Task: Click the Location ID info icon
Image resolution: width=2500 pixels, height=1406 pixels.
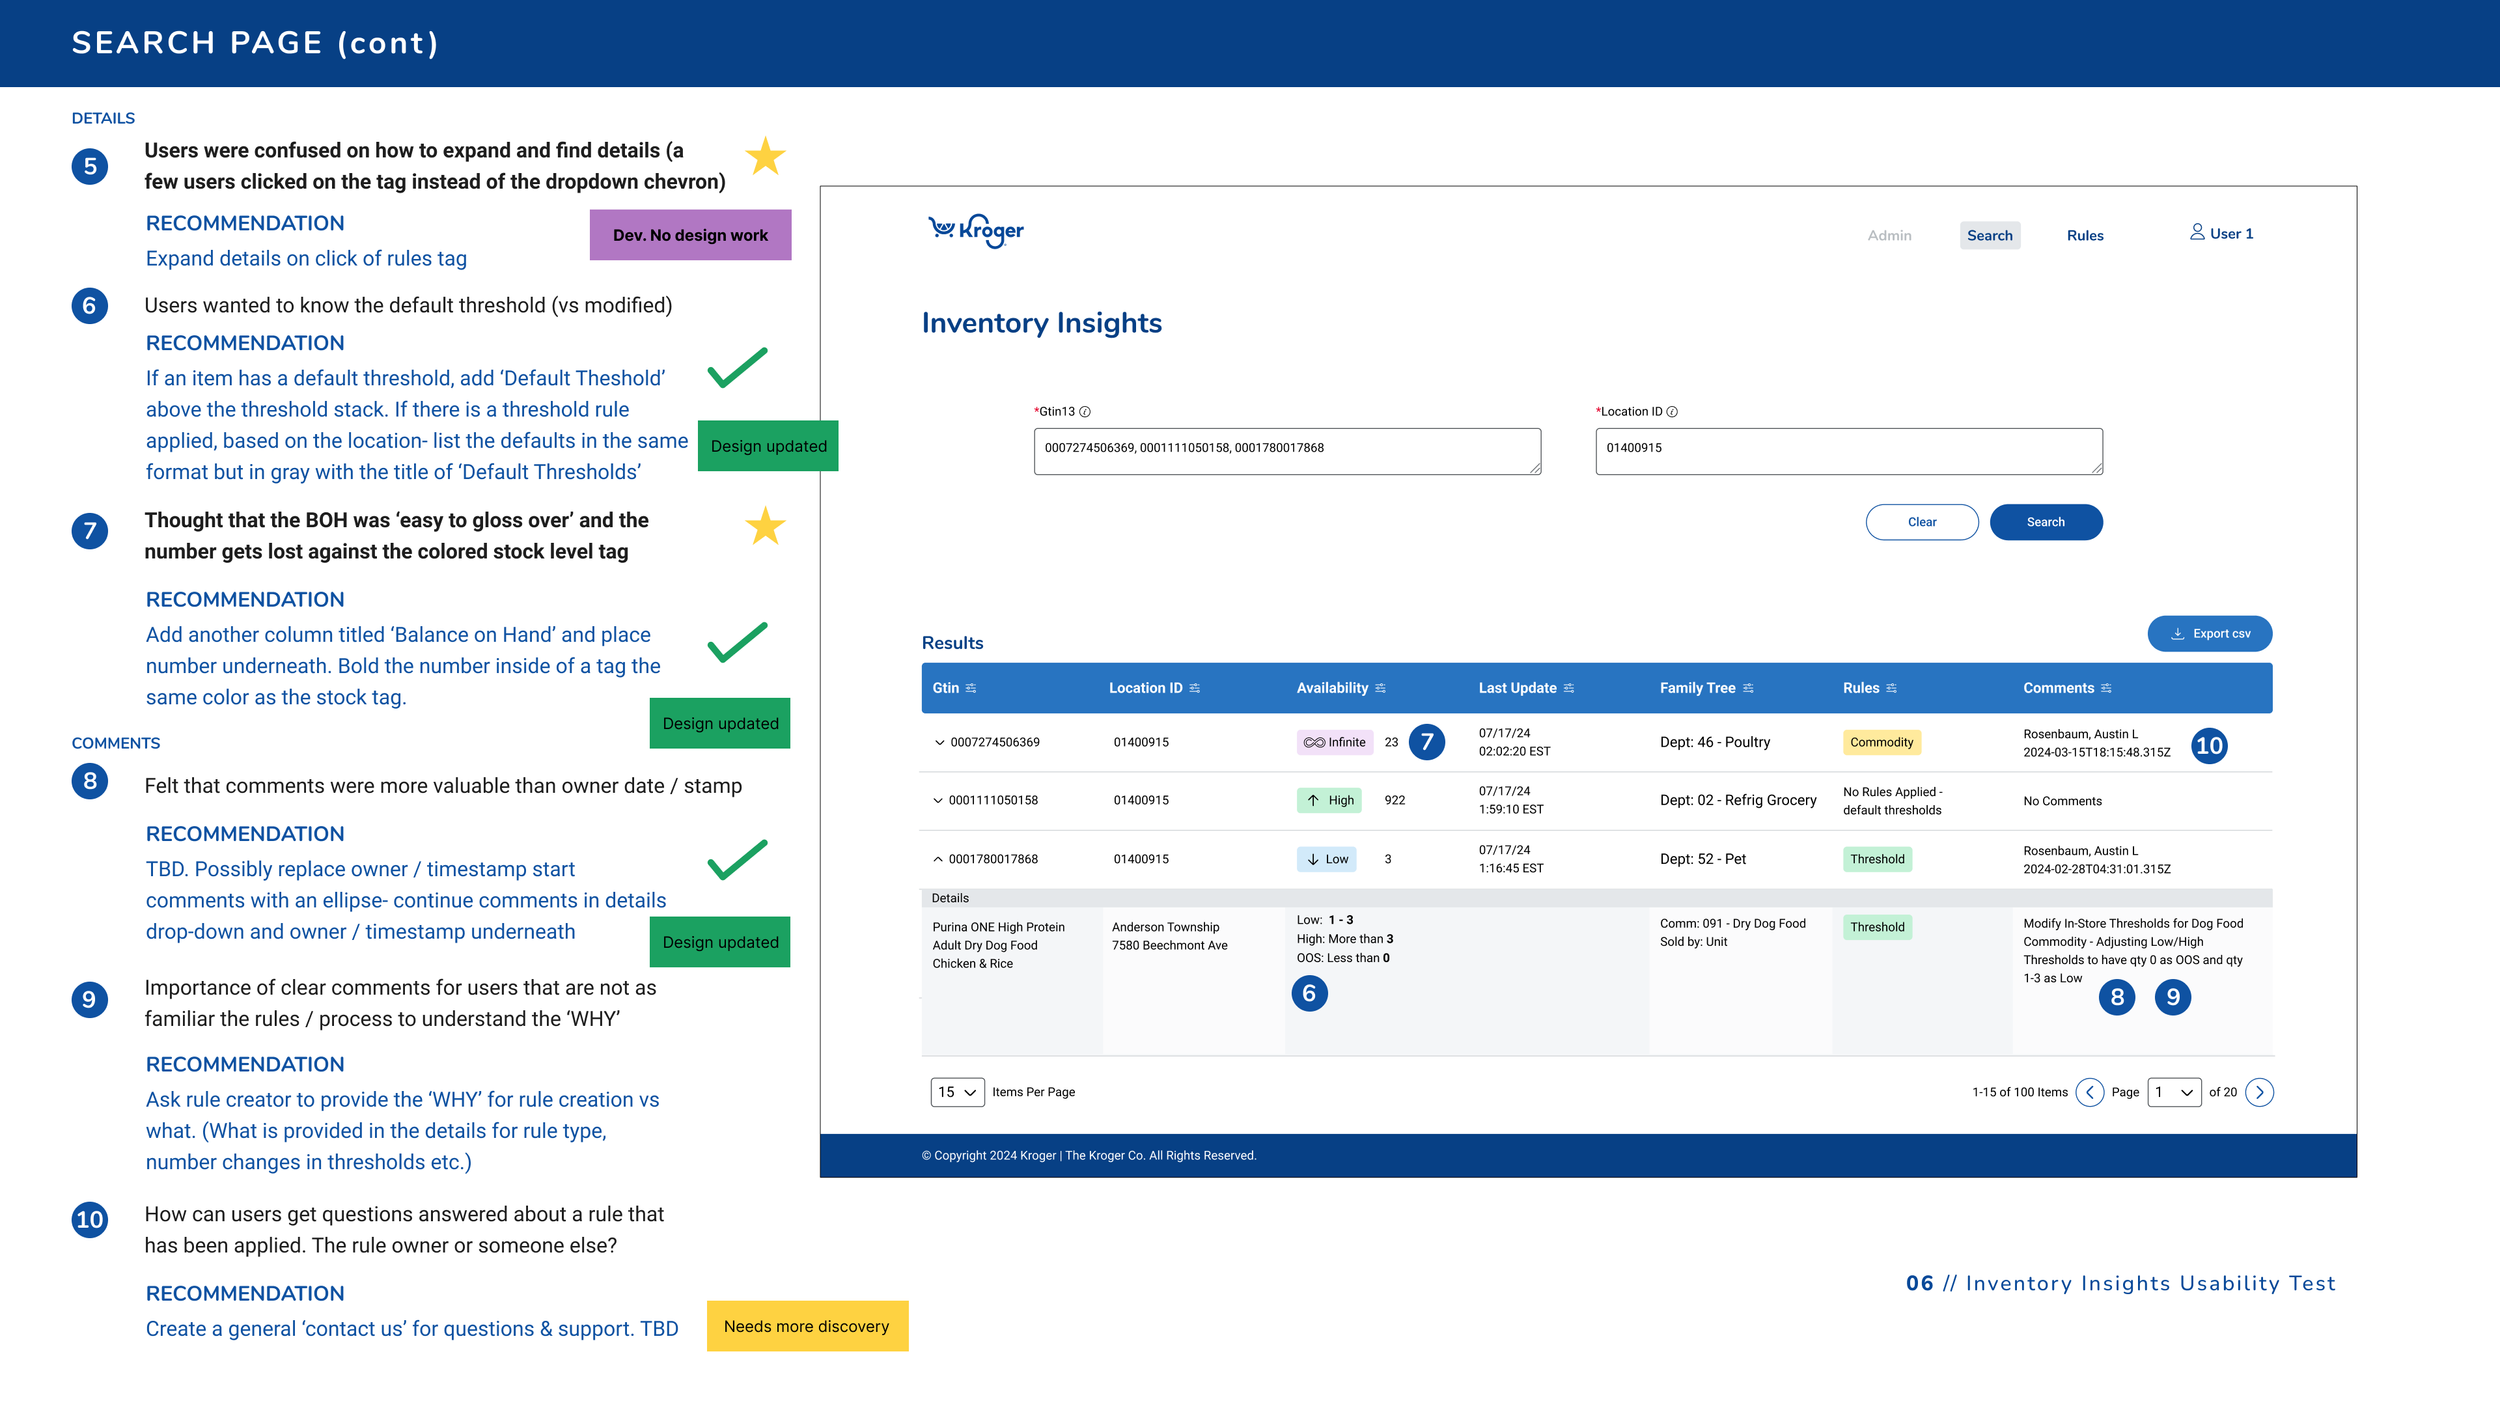Action: 1672,412
